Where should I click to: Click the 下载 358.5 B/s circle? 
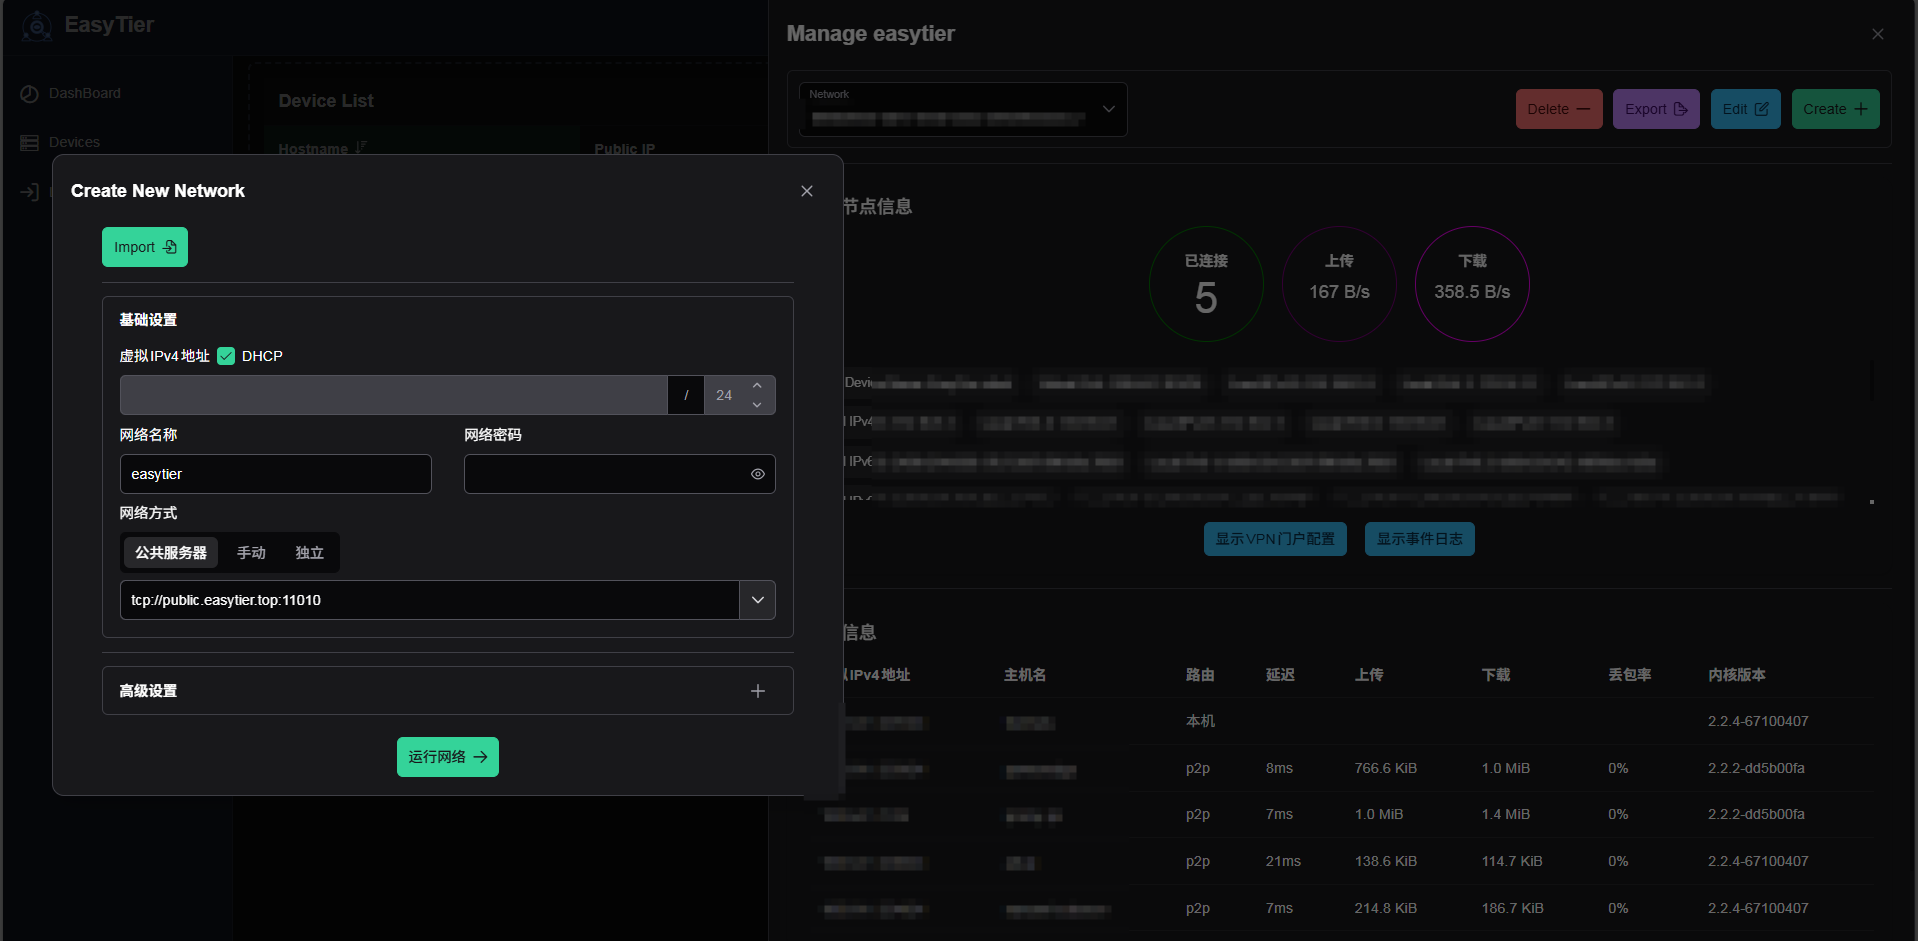pos(1472,284)
